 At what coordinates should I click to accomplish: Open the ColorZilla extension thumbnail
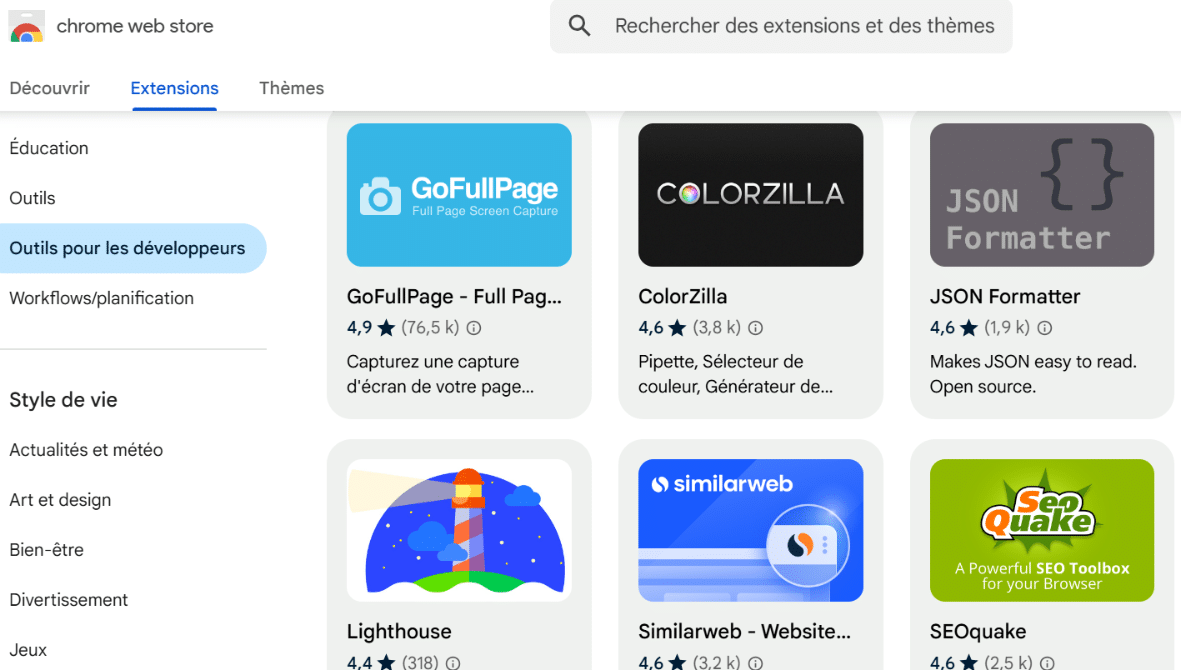click(750, 195)
